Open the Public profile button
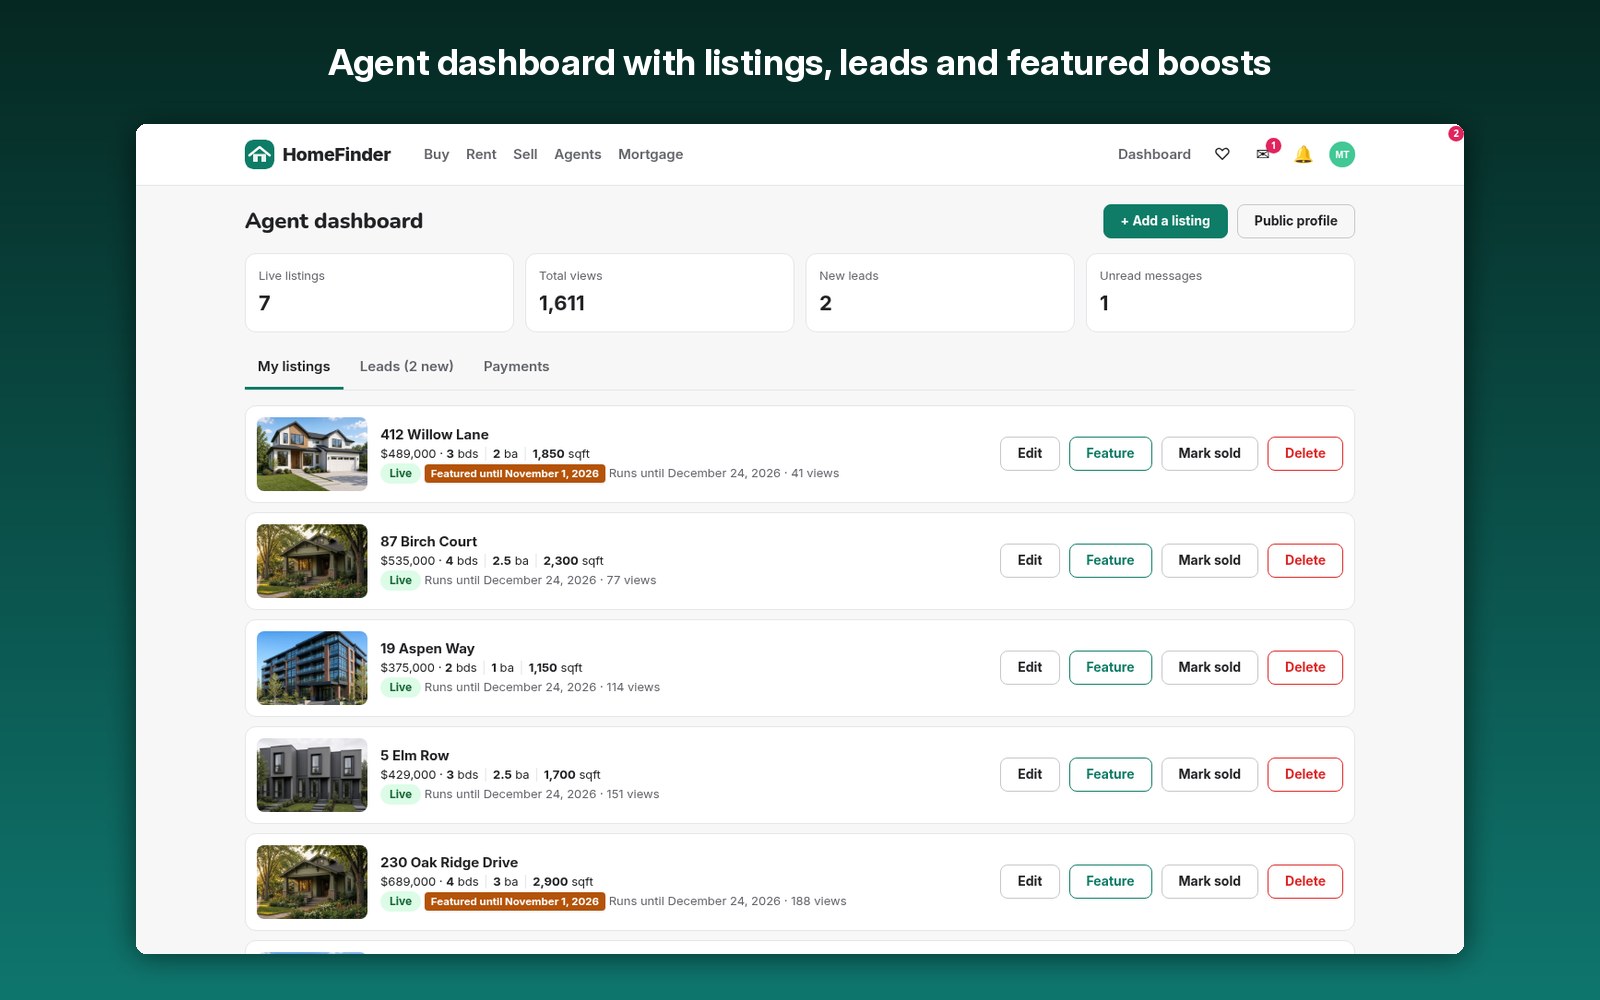The height and width of the screenshot is (1000, 1600). tap(1296, 221)
